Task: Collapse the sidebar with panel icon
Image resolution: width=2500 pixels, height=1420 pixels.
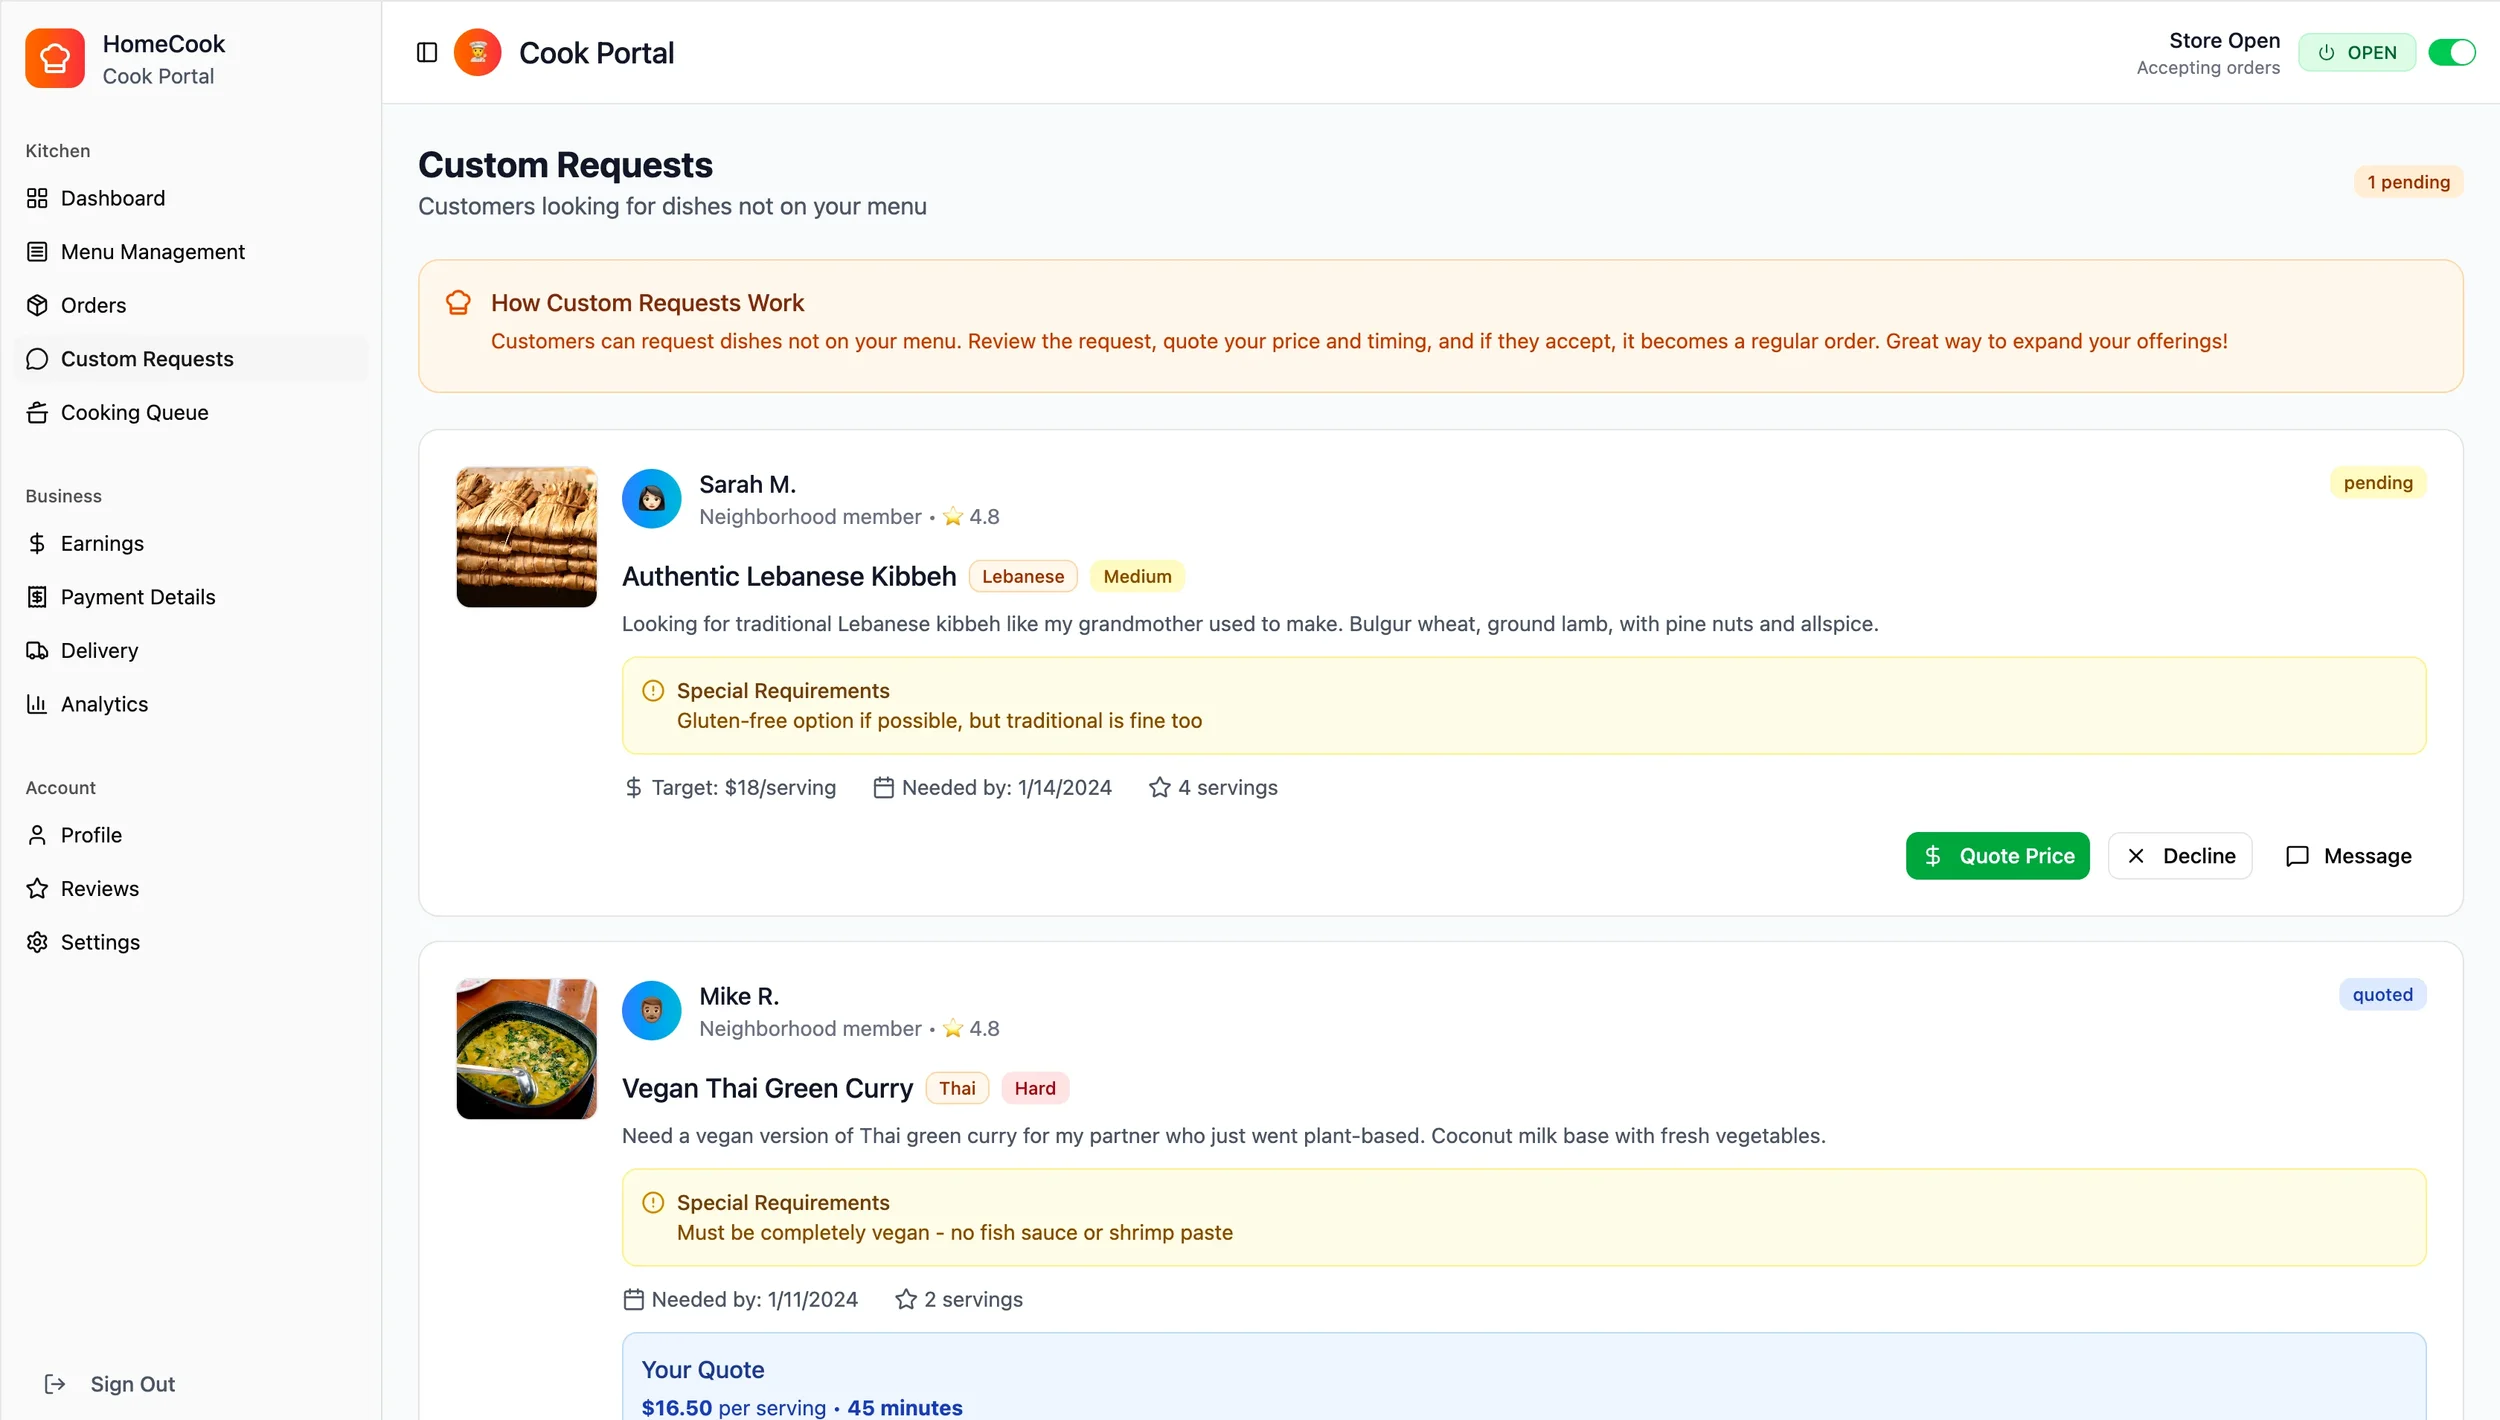Action: point(427,52)
